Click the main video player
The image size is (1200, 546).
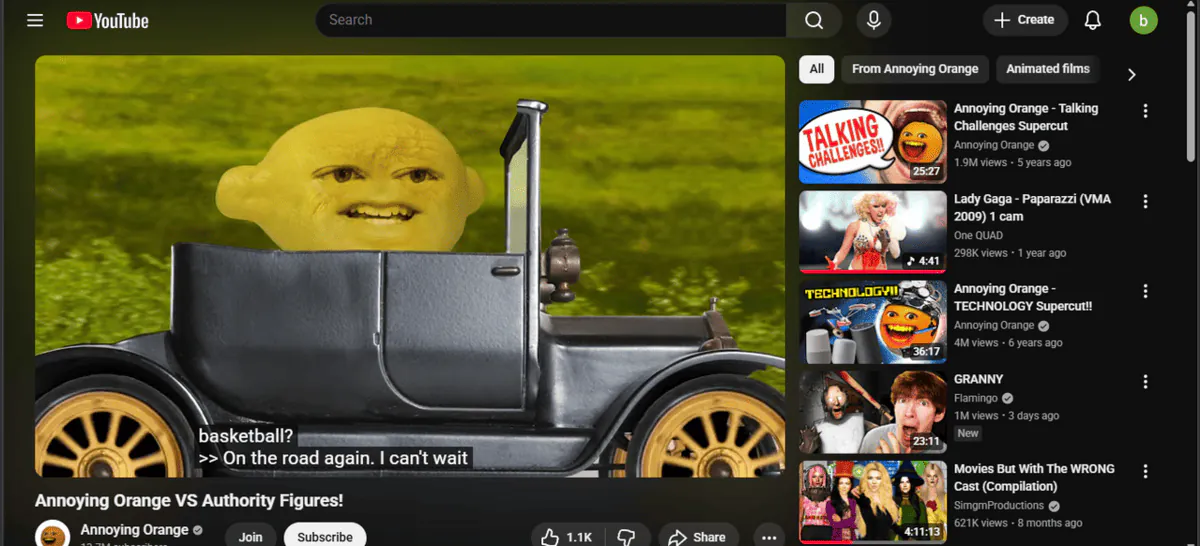pos(410,266)
